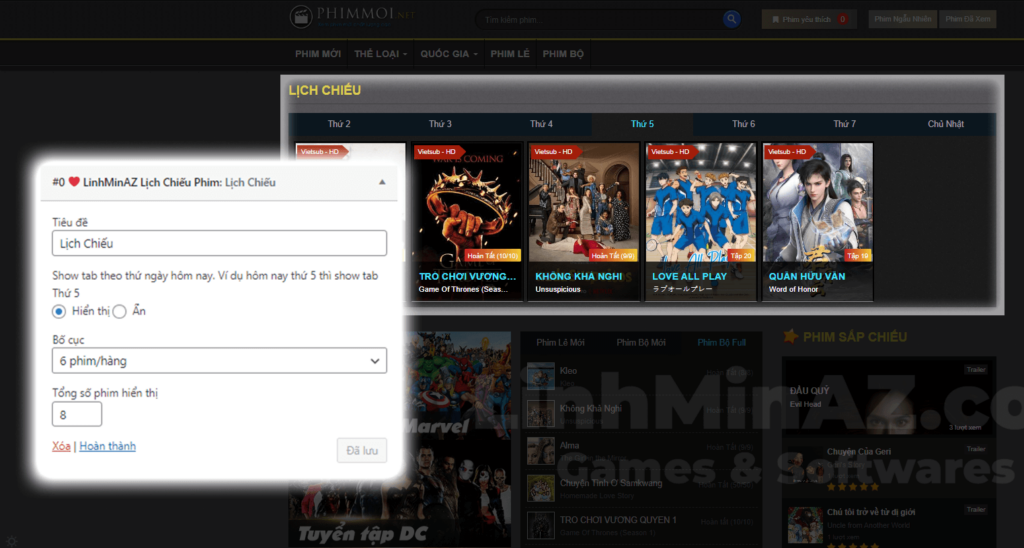
Task: Click the bookmark icon in Phim yêu thích
Action: pos(775,20)
